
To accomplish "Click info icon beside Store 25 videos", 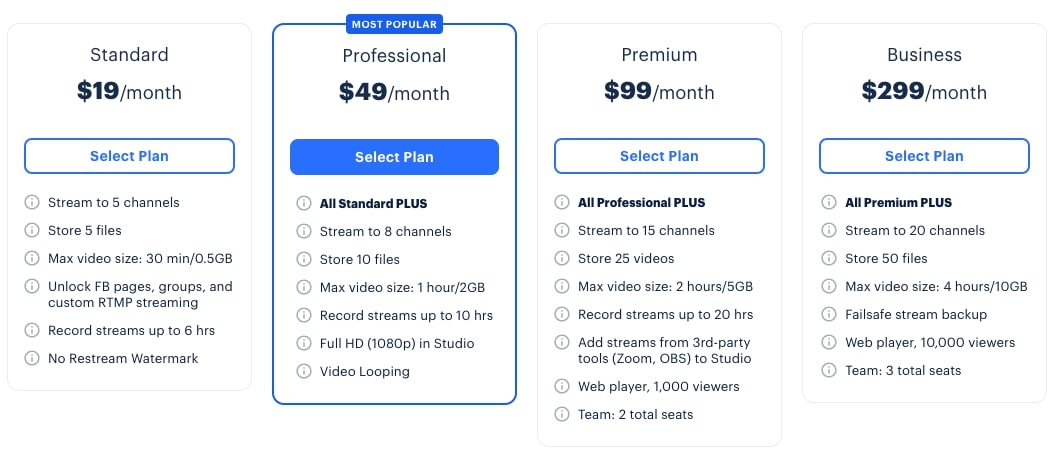I will (x=562, y=259).
